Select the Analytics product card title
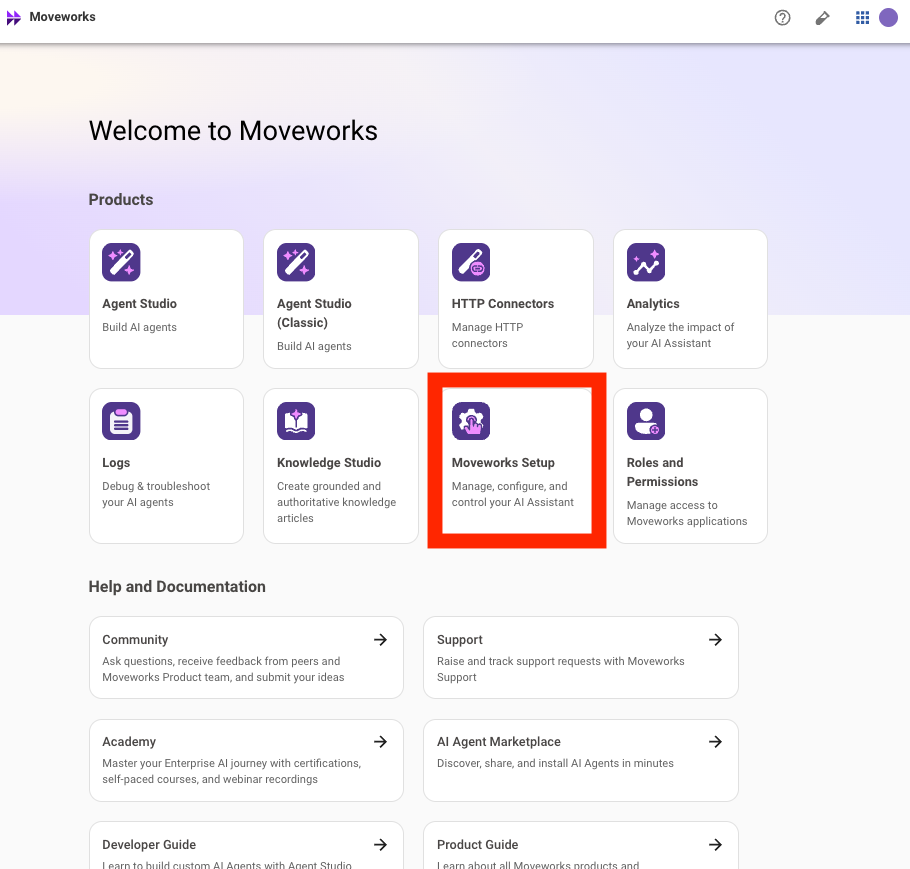910x869 pixels. point(653,304)
